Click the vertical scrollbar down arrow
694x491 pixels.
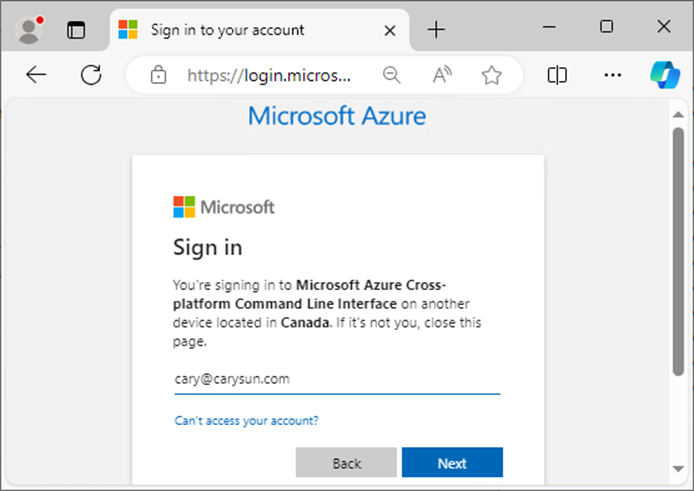(678, 468)
